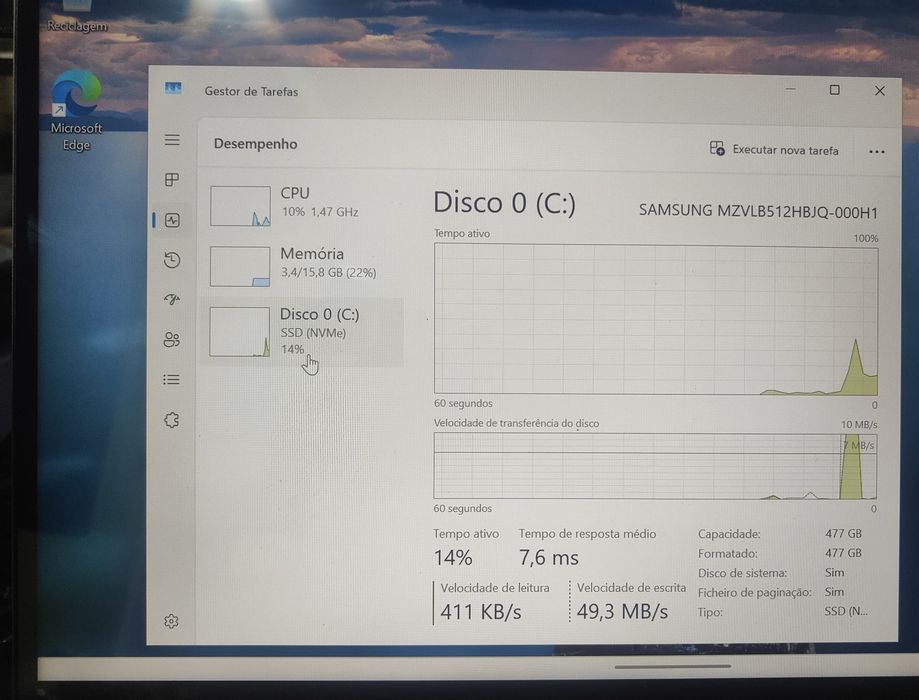This screenshot has width=919, height=700.
Task: Click the Memória mini graph thumbnail
Action: (240, 266)
